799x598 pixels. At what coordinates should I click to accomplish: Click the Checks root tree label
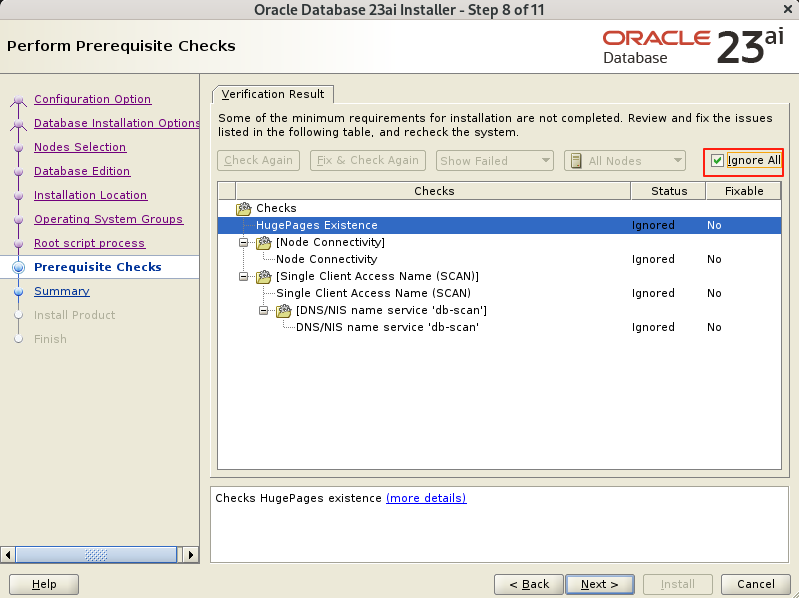[276, 208]
